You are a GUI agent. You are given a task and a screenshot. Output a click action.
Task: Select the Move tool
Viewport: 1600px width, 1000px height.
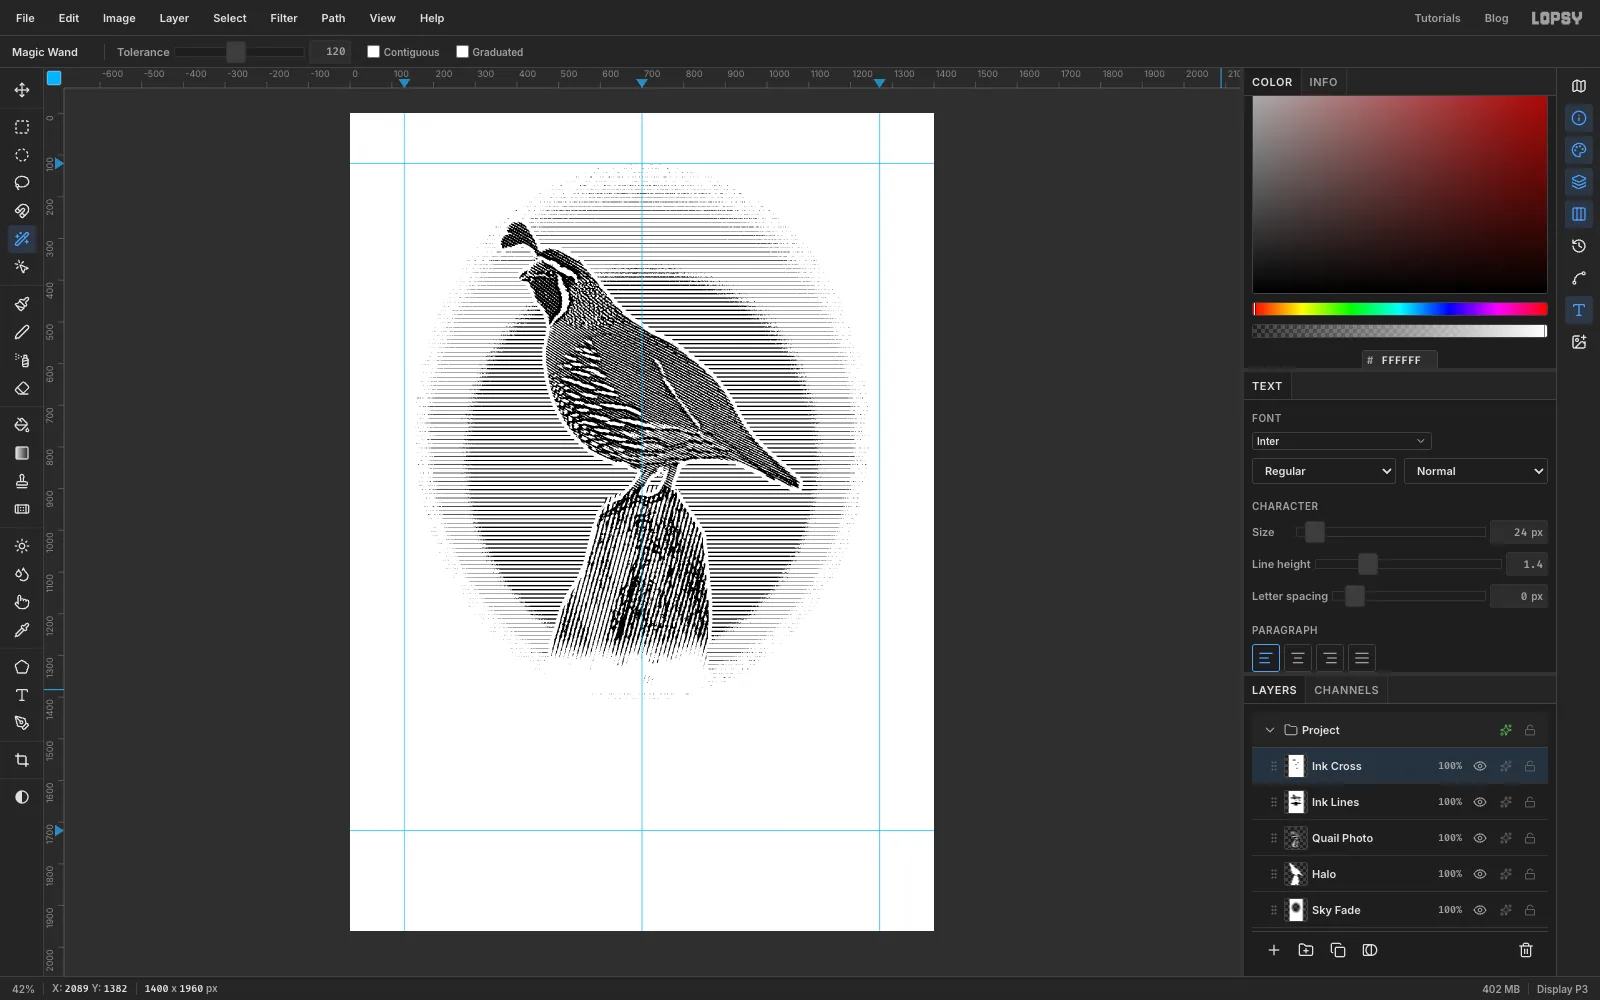pyautogui.click(x=22, y=90)
